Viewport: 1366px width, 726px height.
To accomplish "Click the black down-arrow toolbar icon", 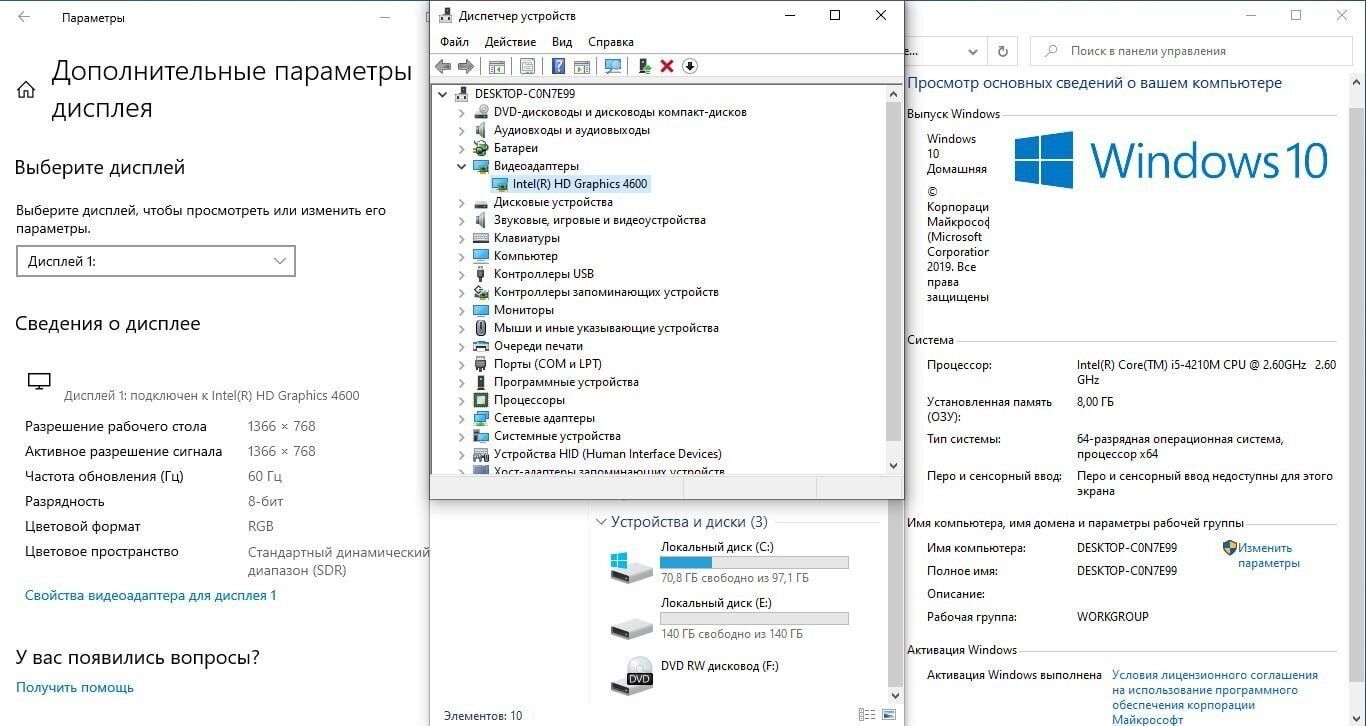I will pyautogui.click(x=690, y=67).
